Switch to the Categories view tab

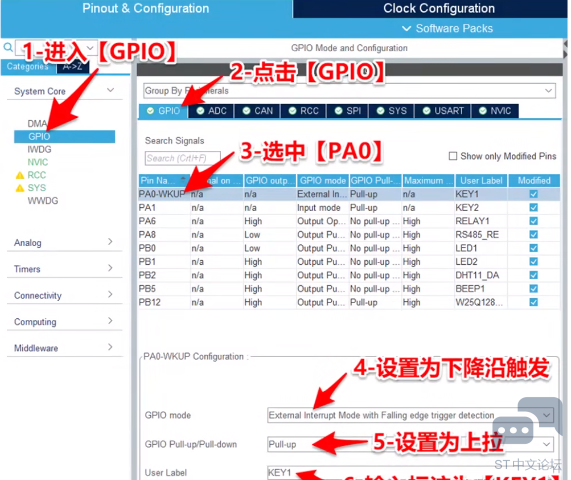[28, 67]
